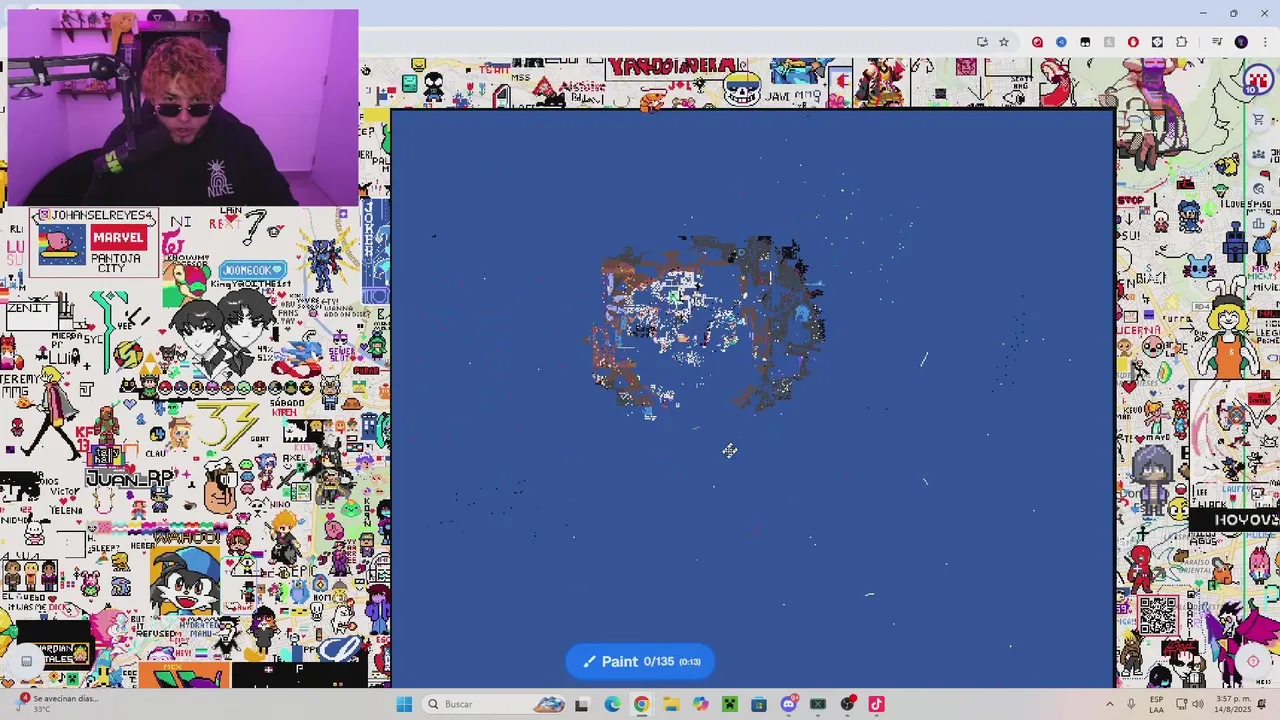Viewport: 1280px width, 720px height.
Task: Click the locate position icon bottom right
Action: click(1253, 661)
